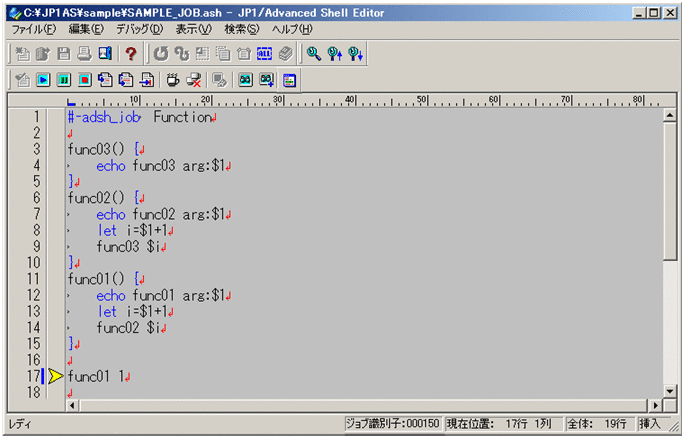
Task: Click 'func03 $i' on line 9
Action: tap(128, 247)
